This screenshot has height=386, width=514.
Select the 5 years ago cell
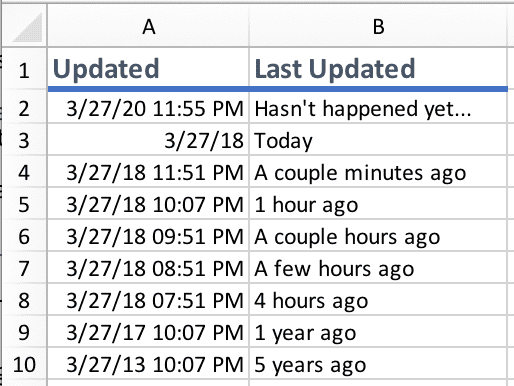378,364
